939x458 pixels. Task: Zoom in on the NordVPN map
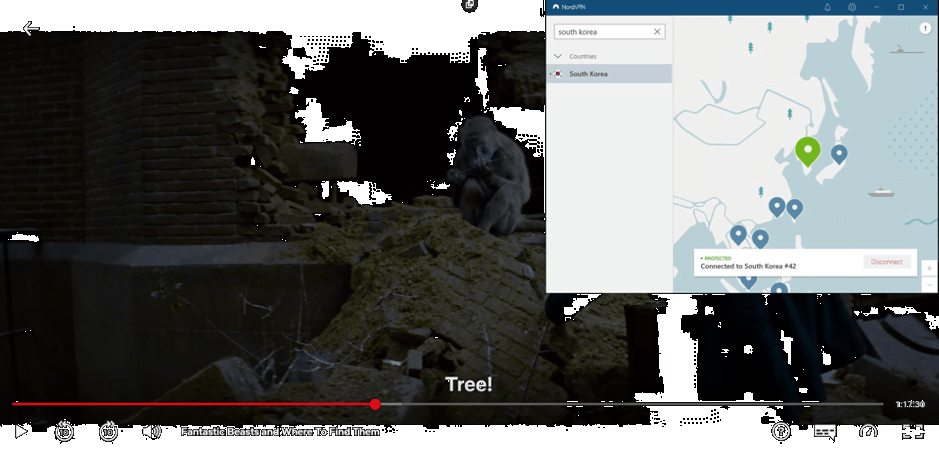point(929,268)
